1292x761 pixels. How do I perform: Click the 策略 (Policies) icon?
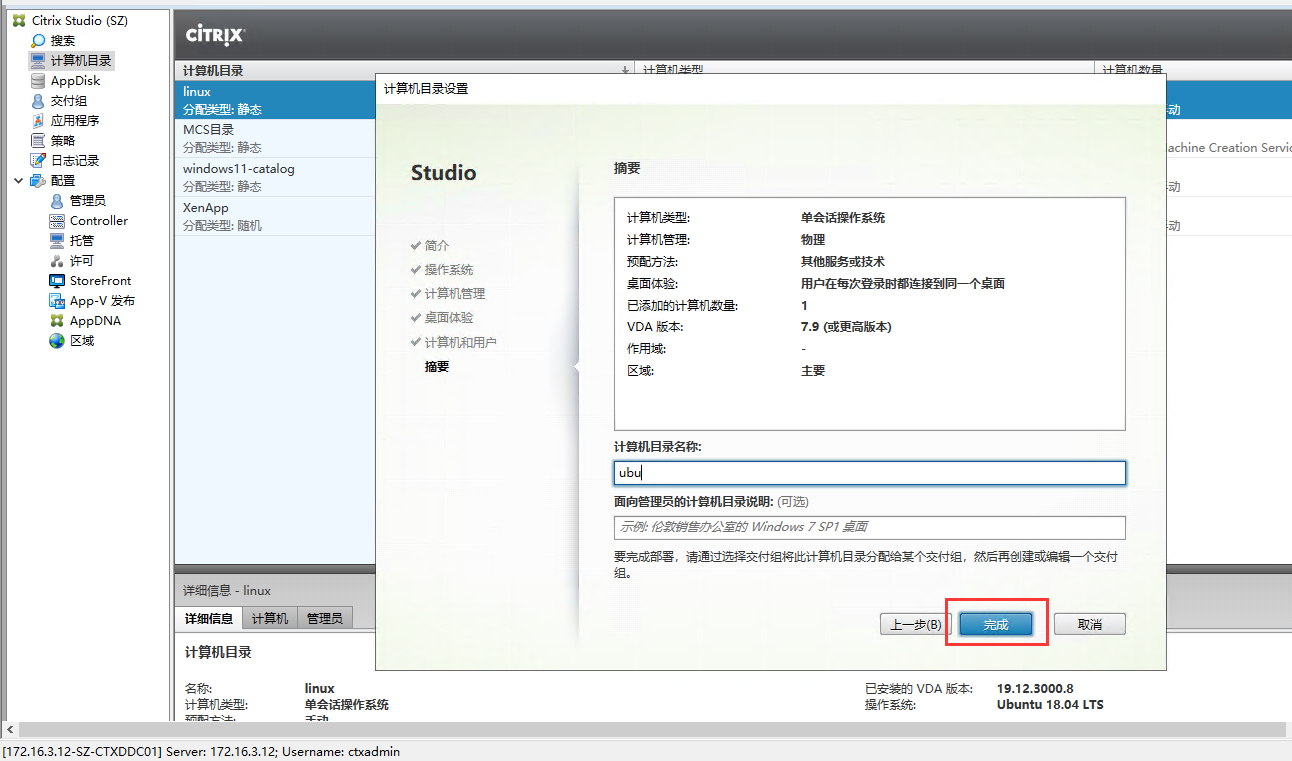tap(36, 140)
